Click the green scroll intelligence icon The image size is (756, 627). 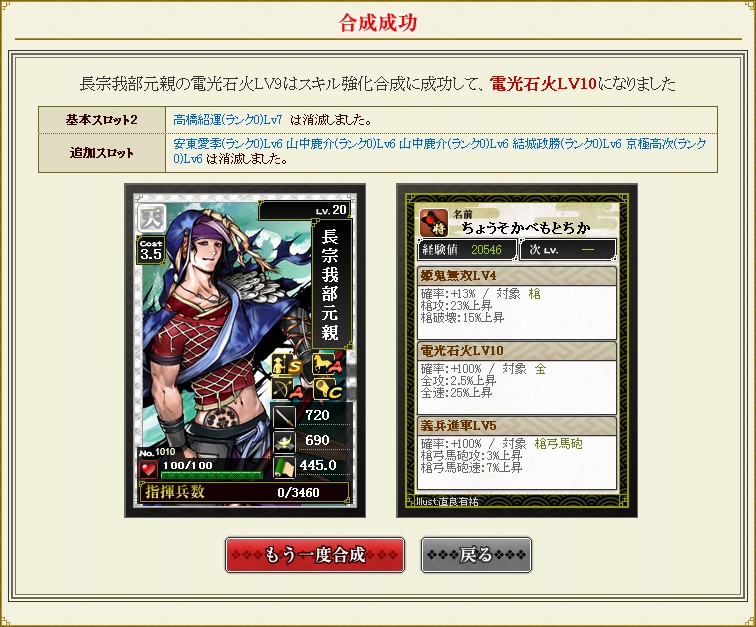point(284,467)
